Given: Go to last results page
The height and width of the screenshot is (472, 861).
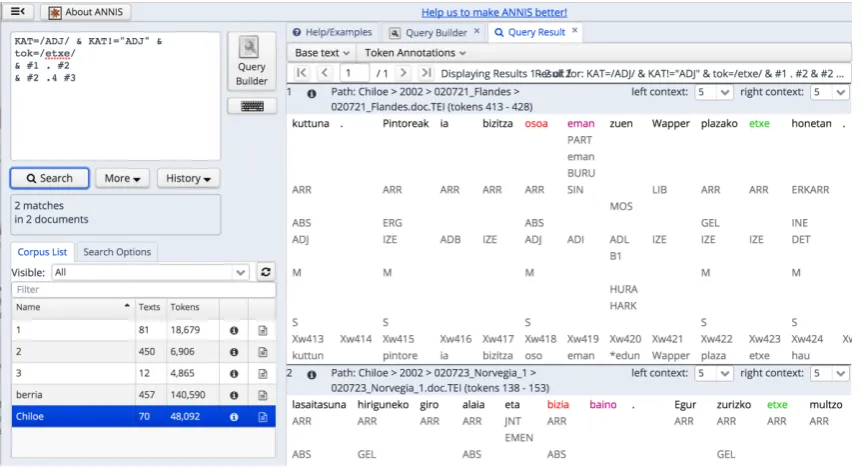Looking at the screenshot, I should (x=426, y=72).
